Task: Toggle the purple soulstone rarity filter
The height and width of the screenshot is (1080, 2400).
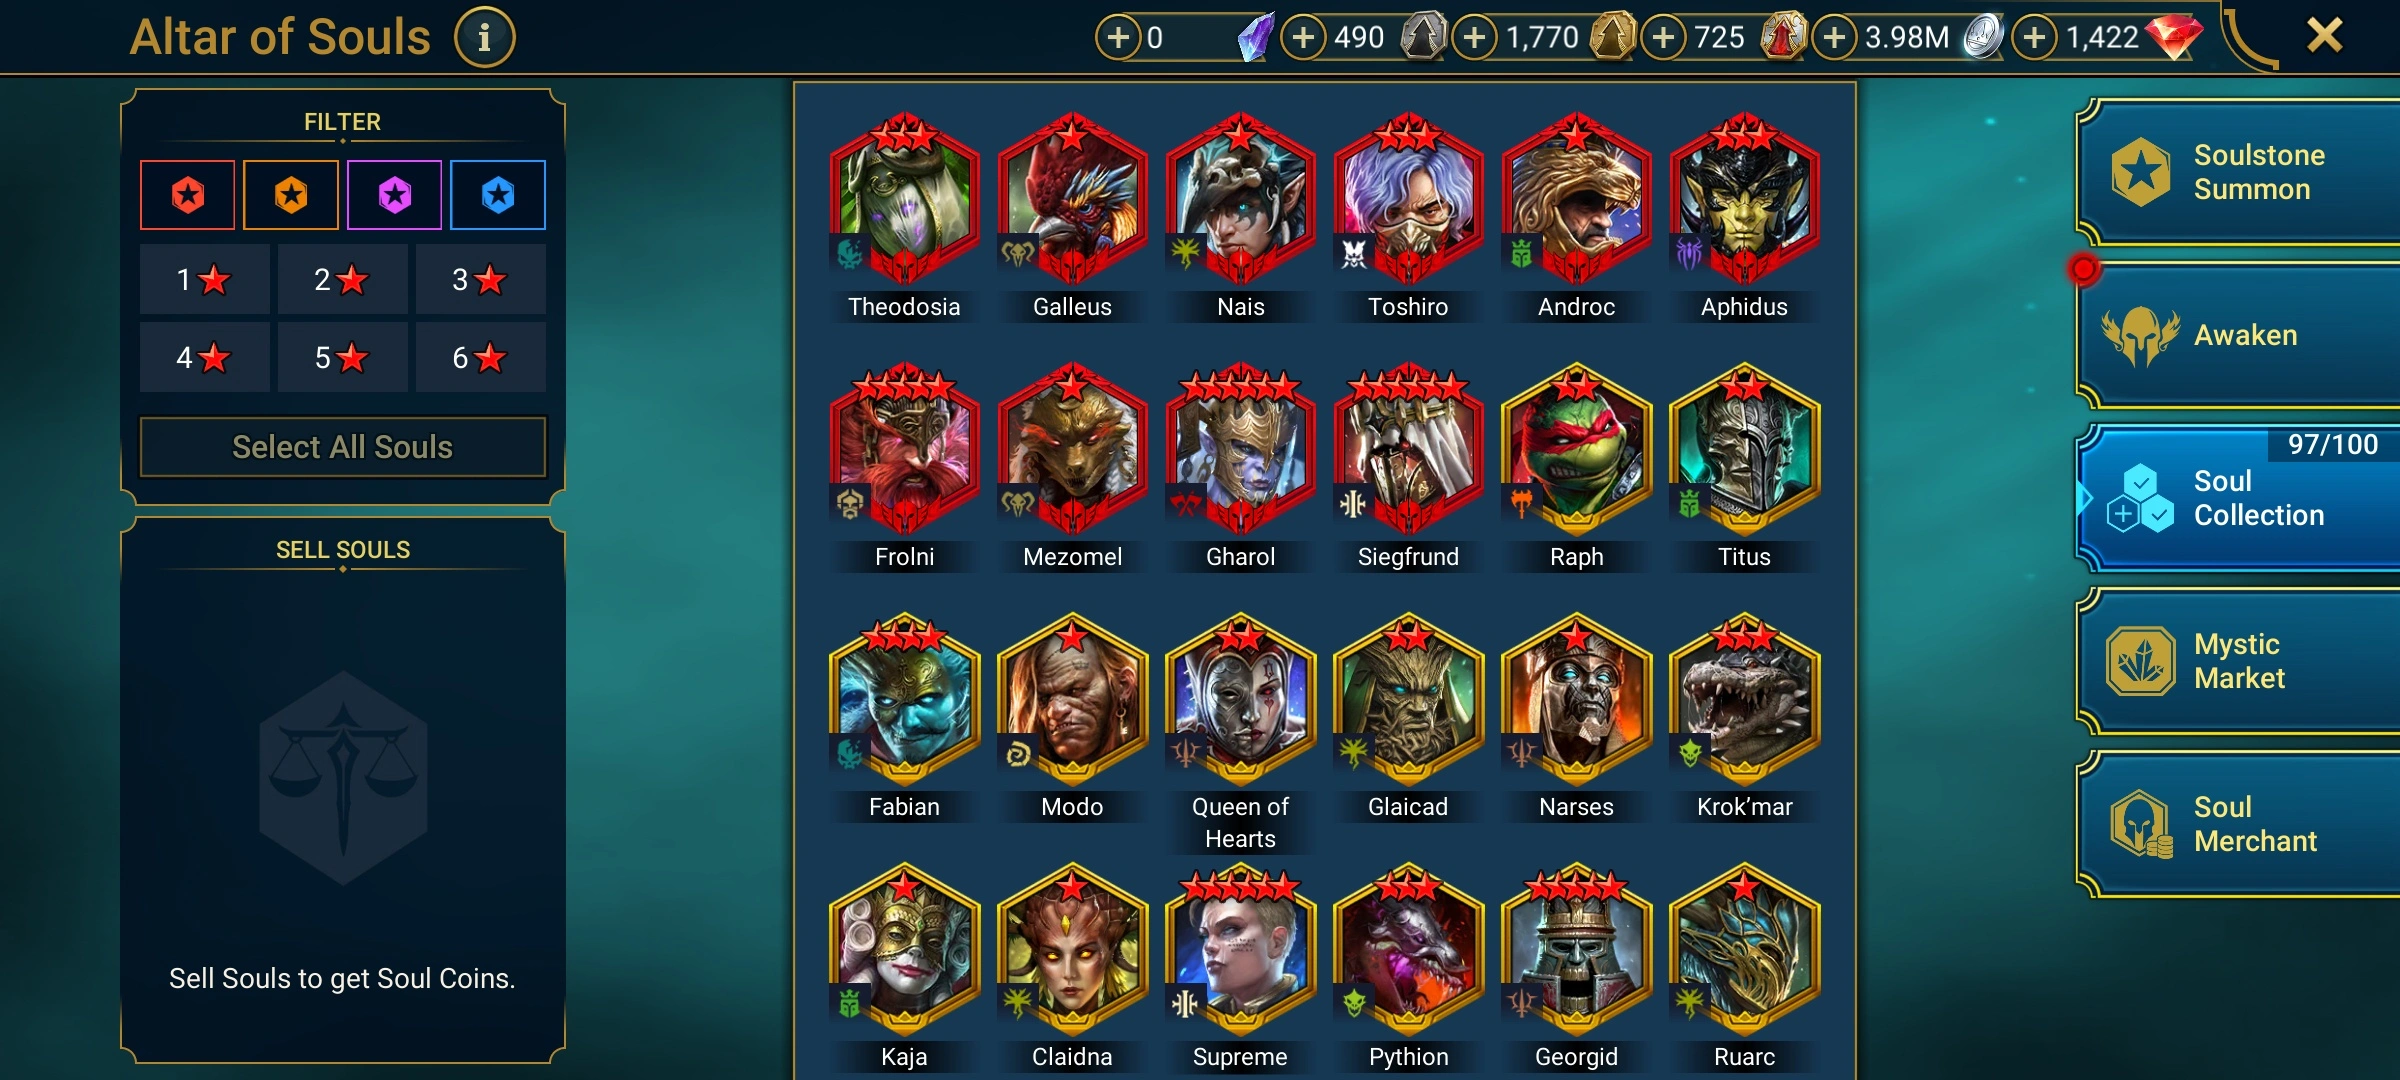Action: click(x=395, y=195)
